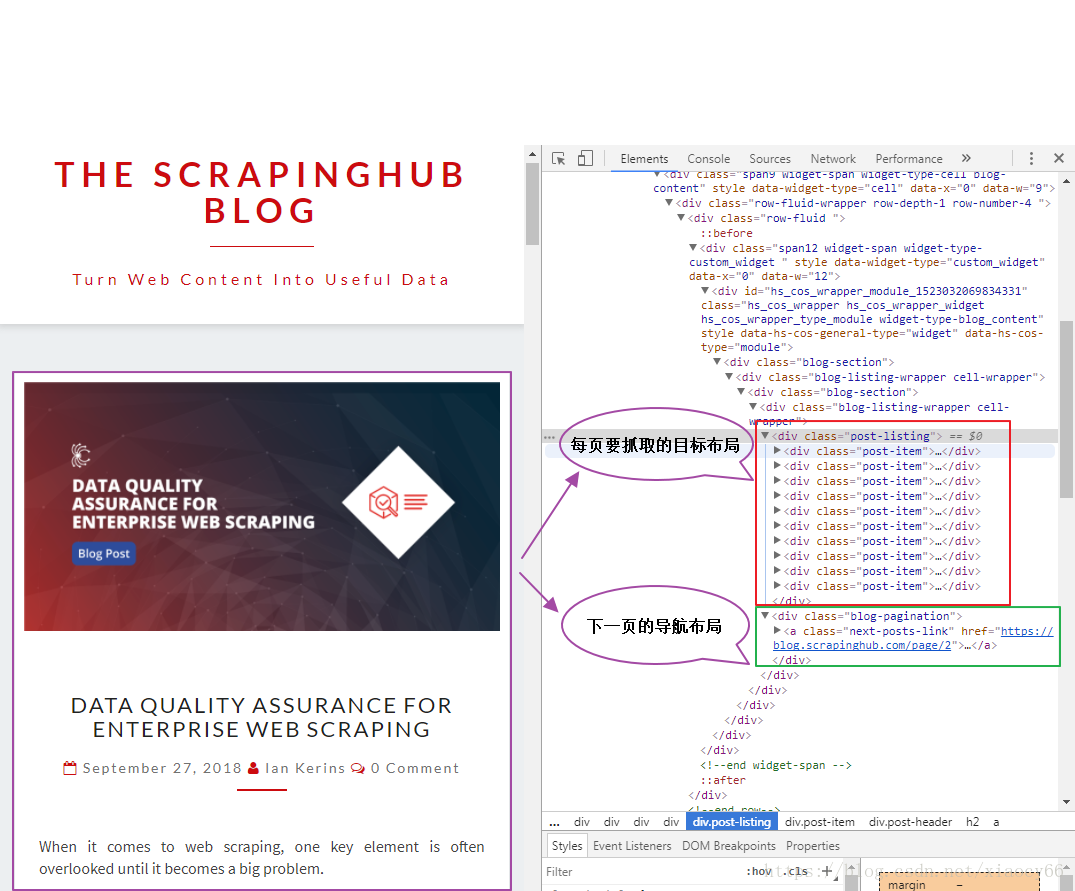Click The Scrapinghub Blog header title
This screenshot has height=891, width=1075.
[261, 193]
